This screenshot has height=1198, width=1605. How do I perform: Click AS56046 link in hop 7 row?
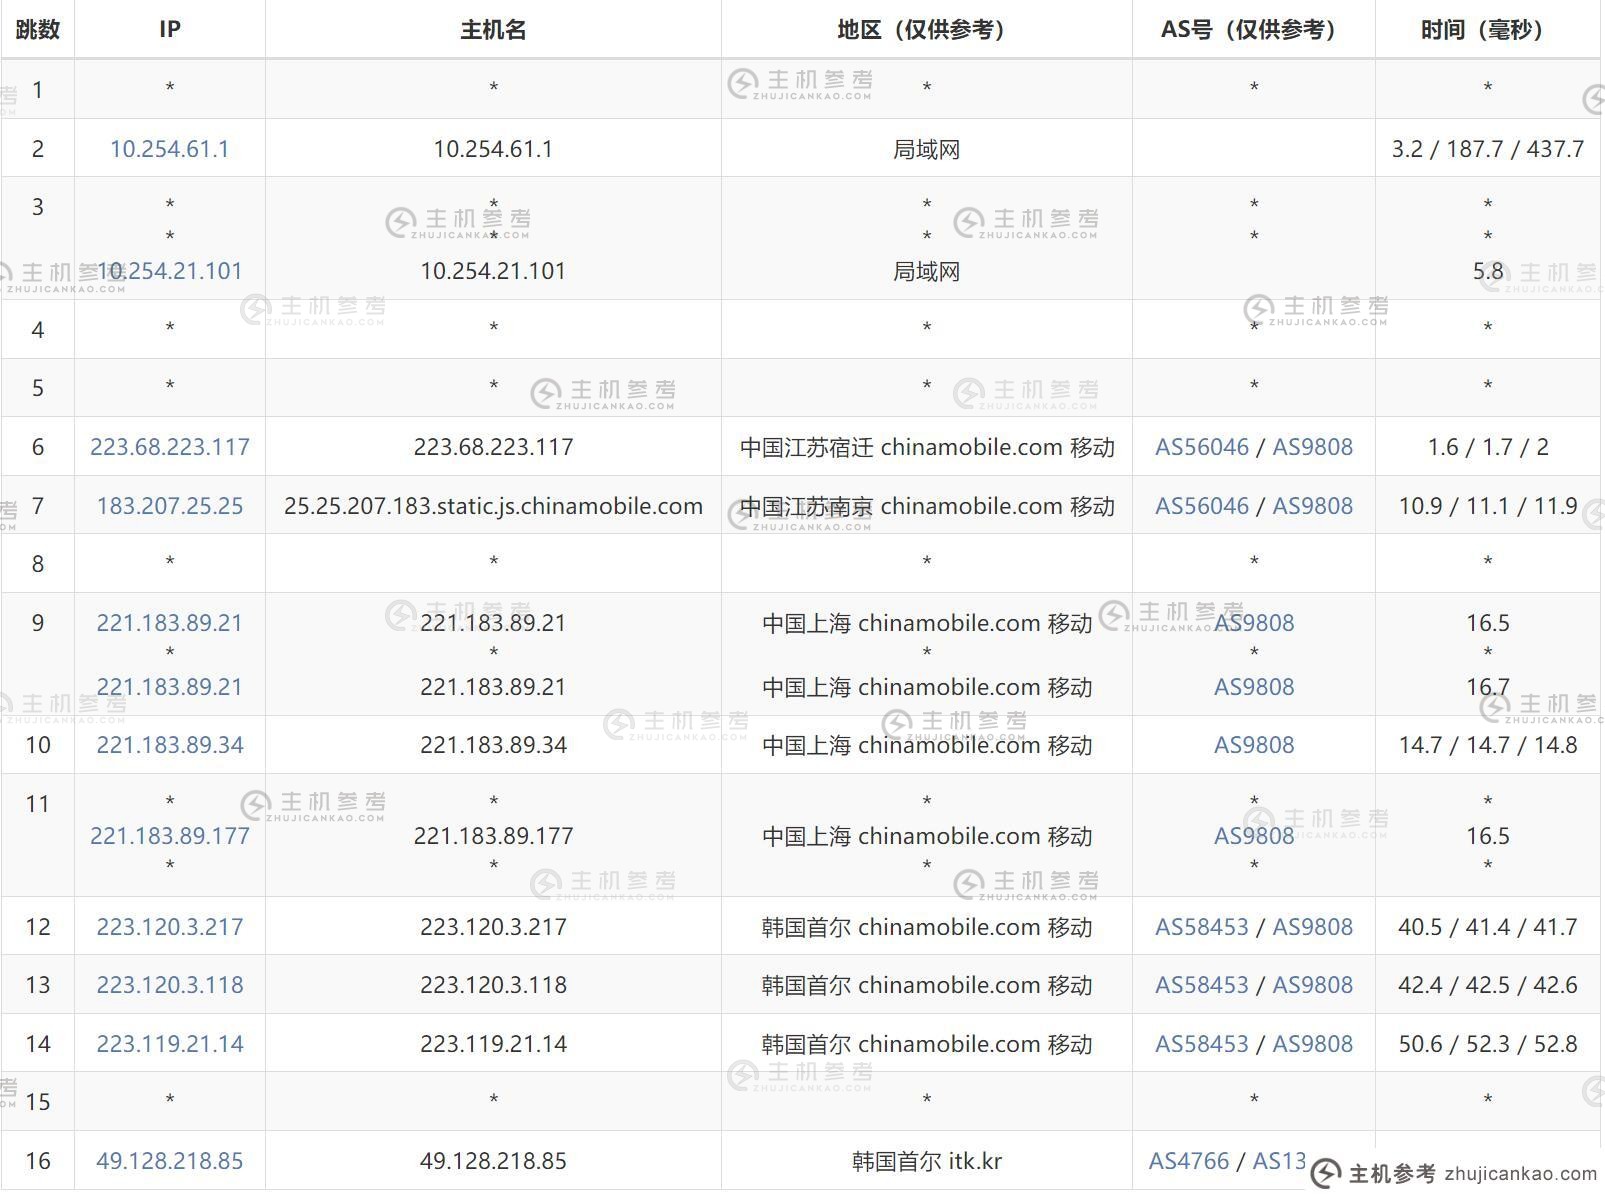(1201, 506)
